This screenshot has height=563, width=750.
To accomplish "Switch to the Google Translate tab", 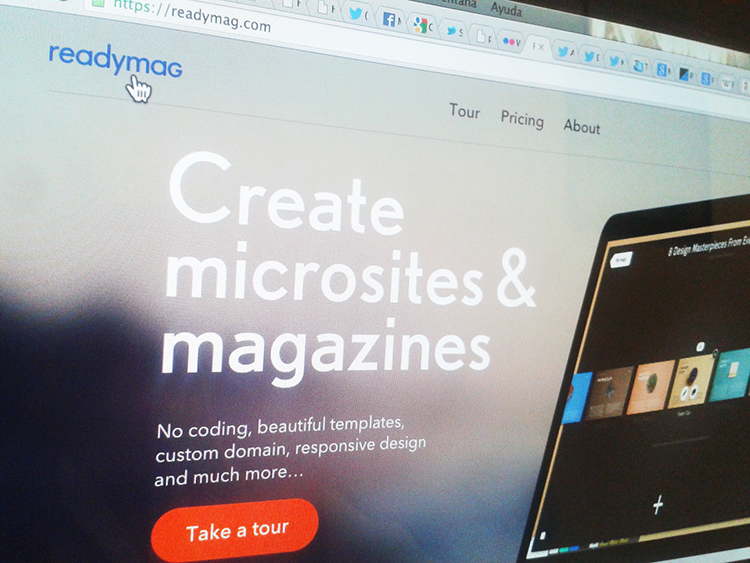I will (x=640, y=66).
